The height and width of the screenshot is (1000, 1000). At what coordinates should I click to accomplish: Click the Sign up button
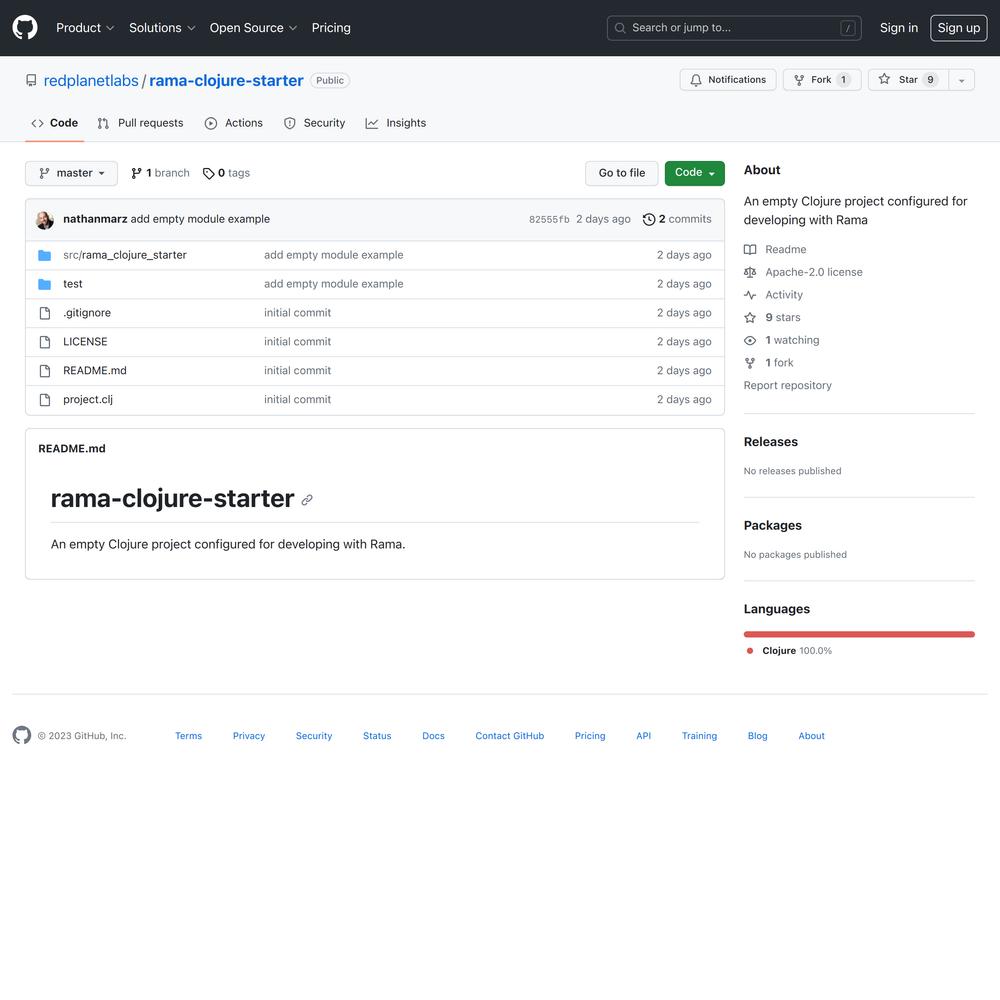(959, 28)
